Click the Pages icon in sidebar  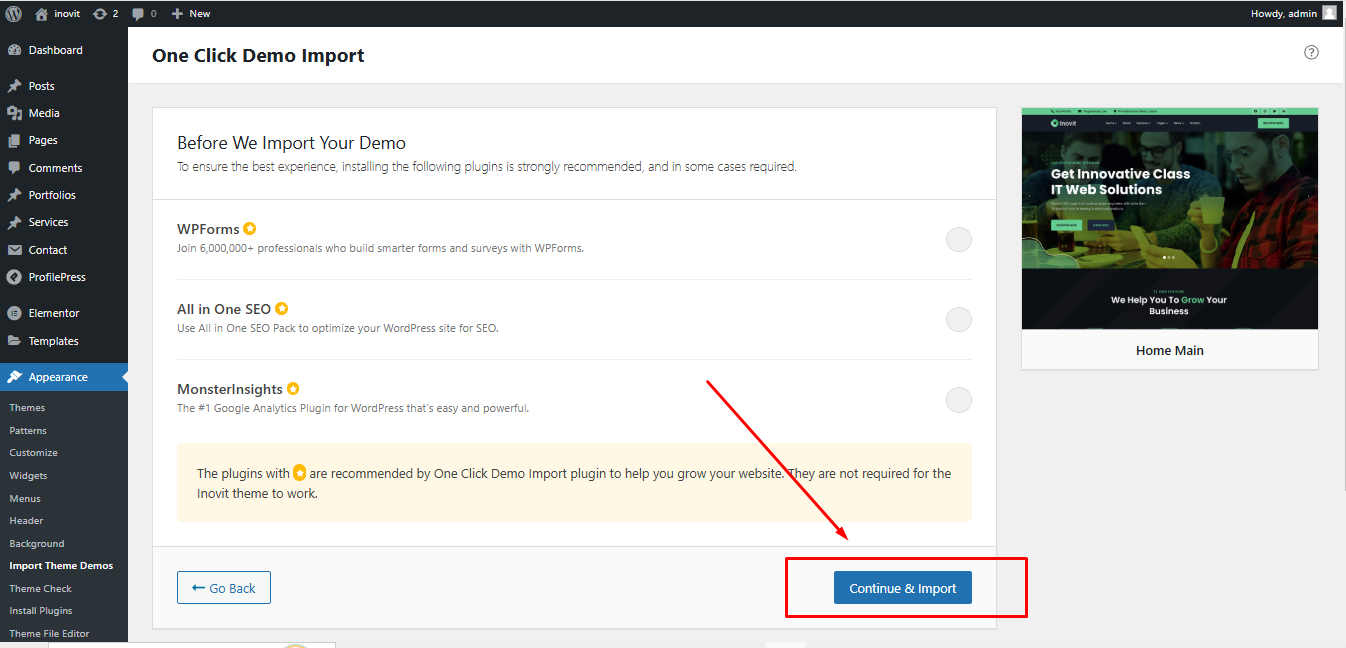pos(14,140)
